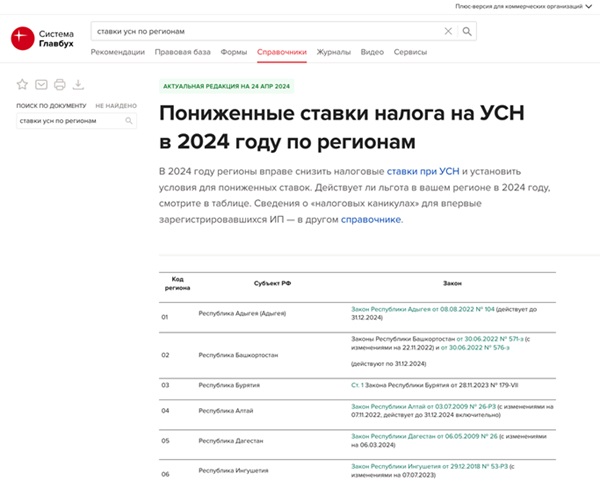Open the Рекомендации tab

click(x=117, y=51)
